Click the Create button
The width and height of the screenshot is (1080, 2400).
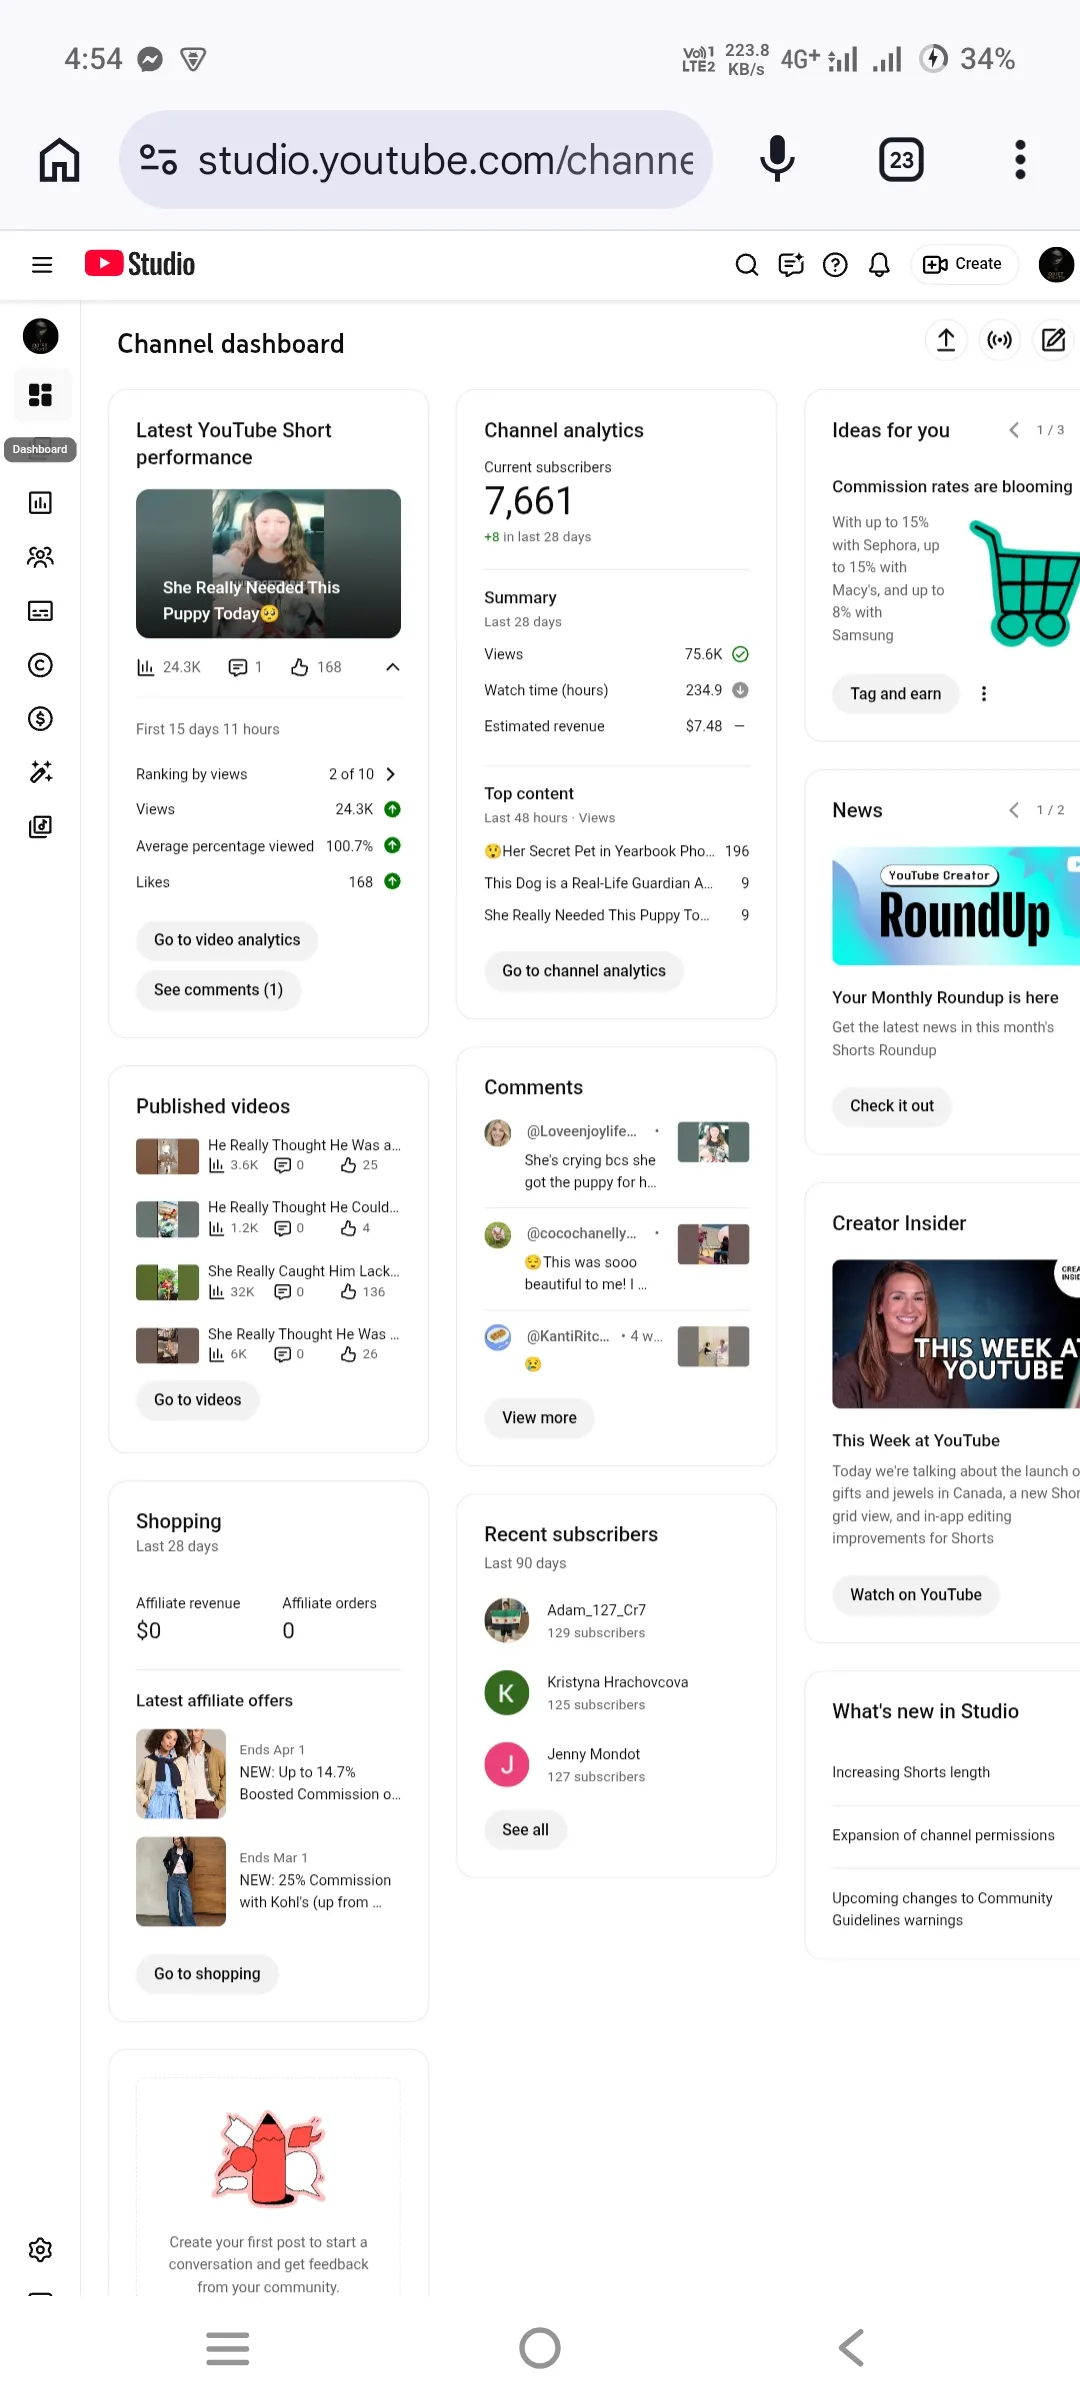pyautogui.click(x=963, y=264)
